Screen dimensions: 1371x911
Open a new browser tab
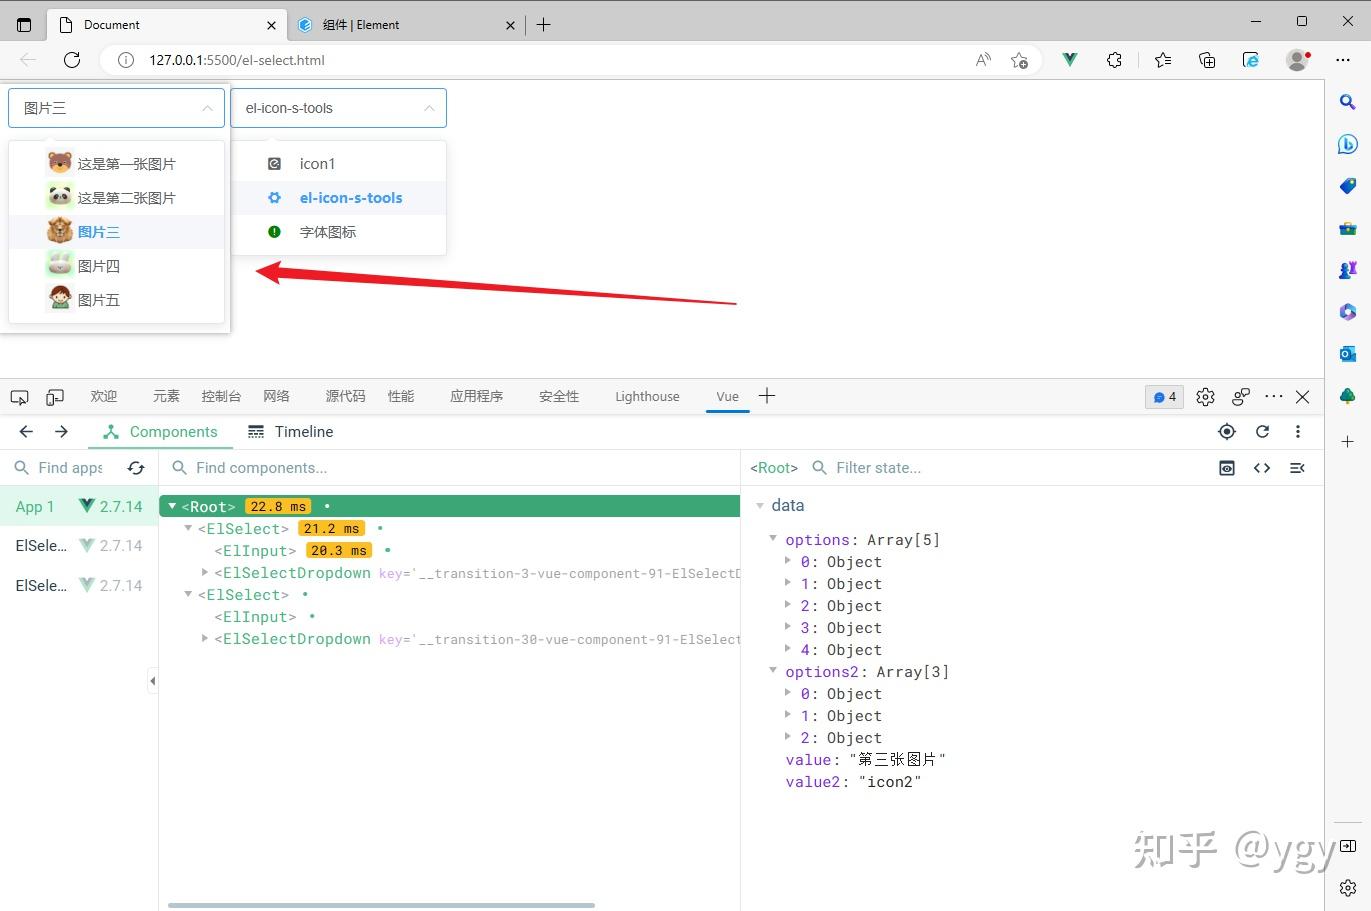click(x=543, y=25)
